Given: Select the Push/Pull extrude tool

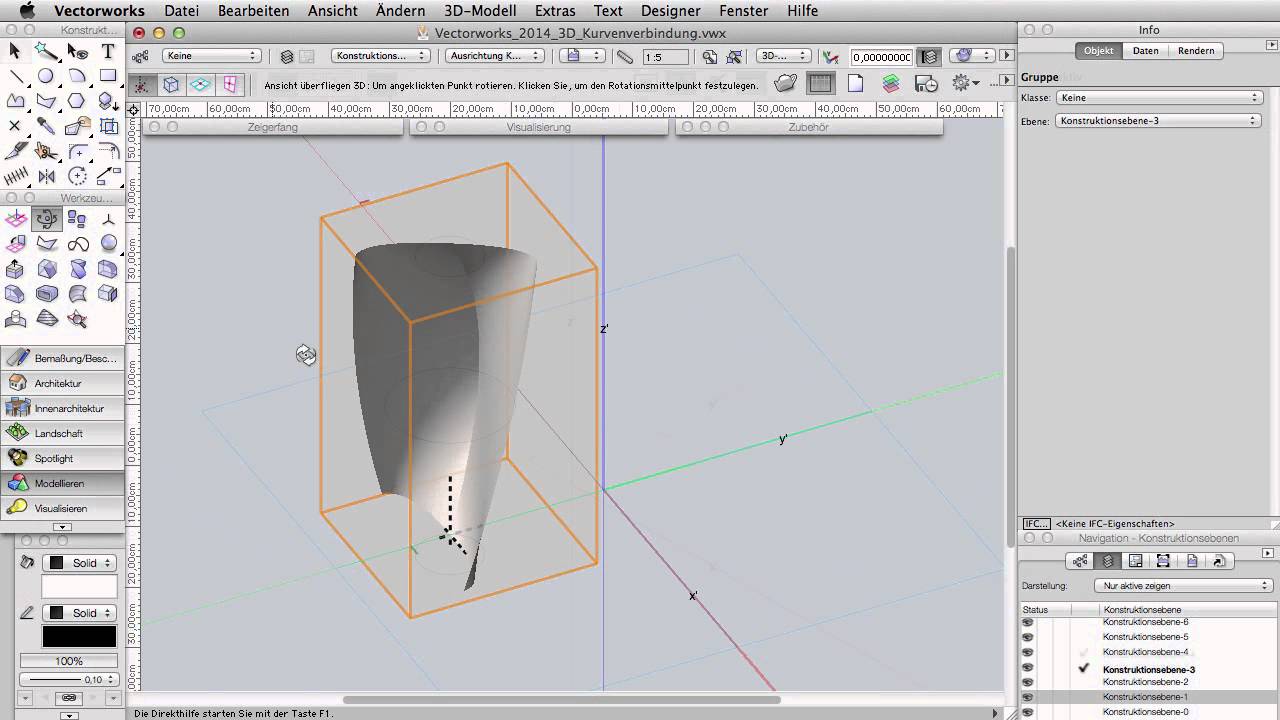Looking at the screenshot, I should point(15,269).
